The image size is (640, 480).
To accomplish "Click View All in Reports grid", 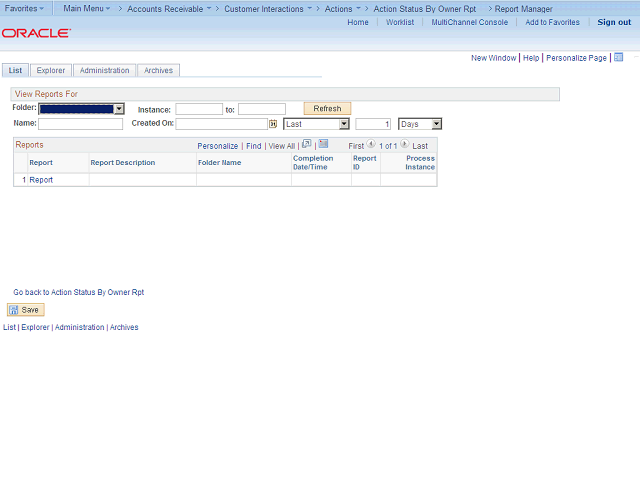I will 282,146.
